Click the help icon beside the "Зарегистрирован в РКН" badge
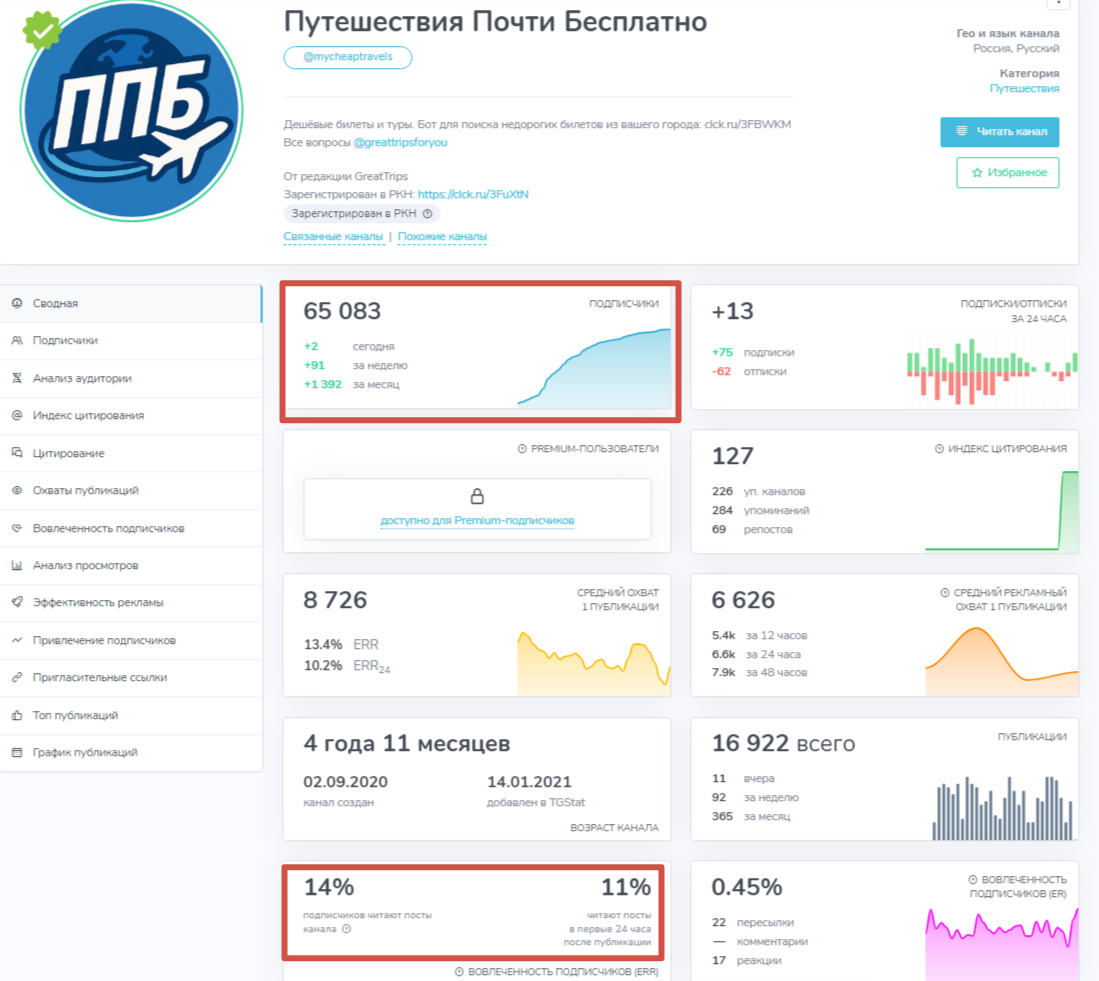 (x=427, y=214)
